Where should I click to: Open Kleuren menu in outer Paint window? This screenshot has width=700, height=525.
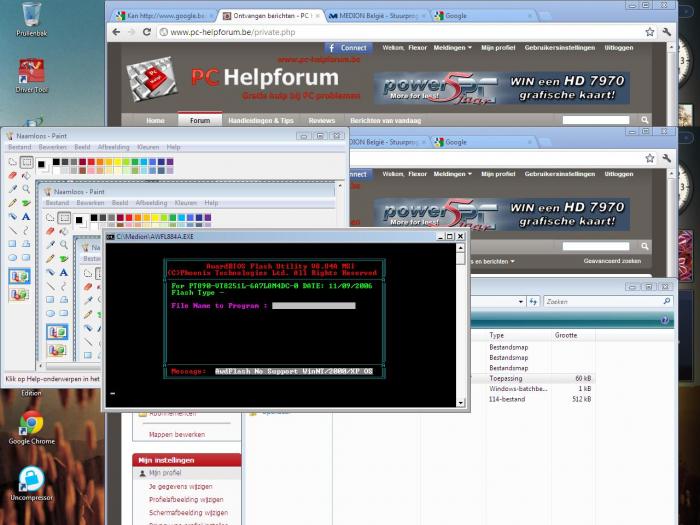click(x=148, y=147)
